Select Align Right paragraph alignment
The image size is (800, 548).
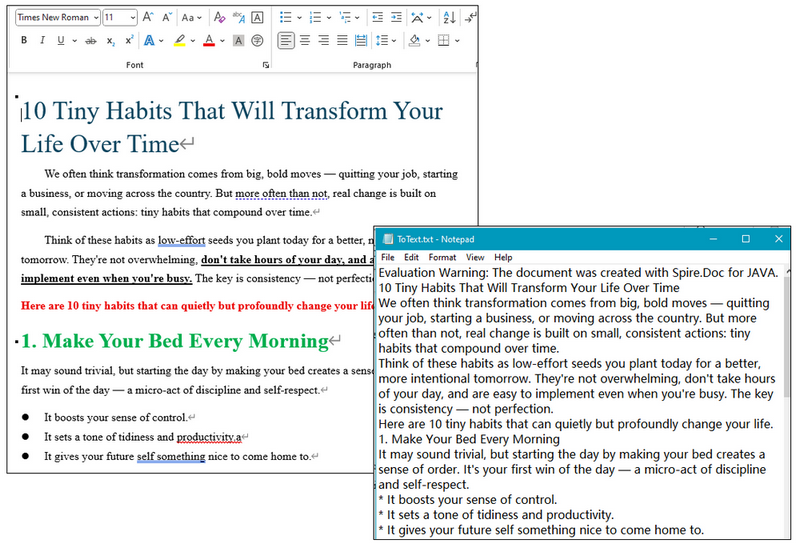(323, 40)
